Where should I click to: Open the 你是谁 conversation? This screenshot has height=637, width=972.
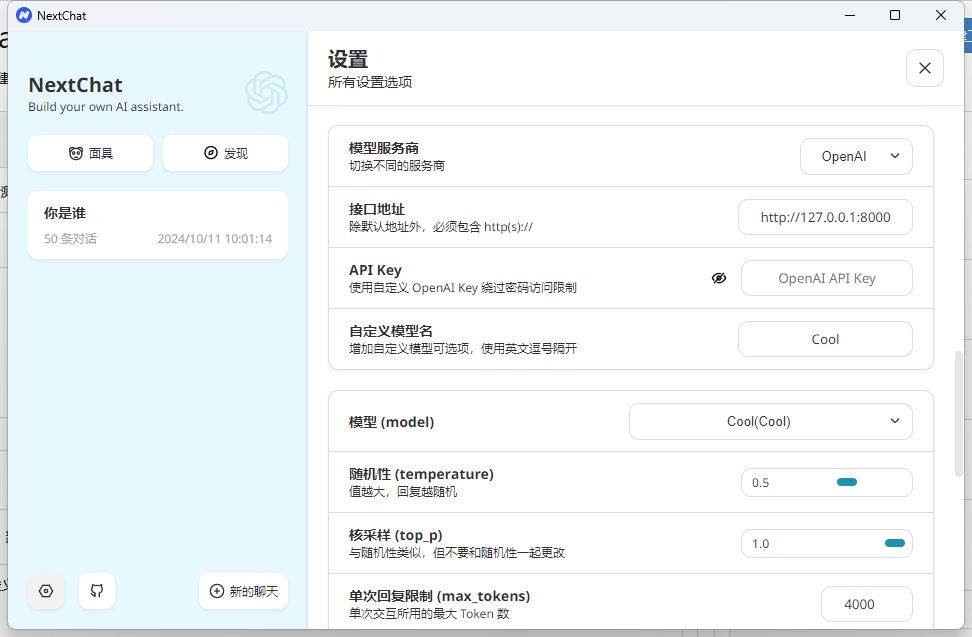tap(158, 225)
